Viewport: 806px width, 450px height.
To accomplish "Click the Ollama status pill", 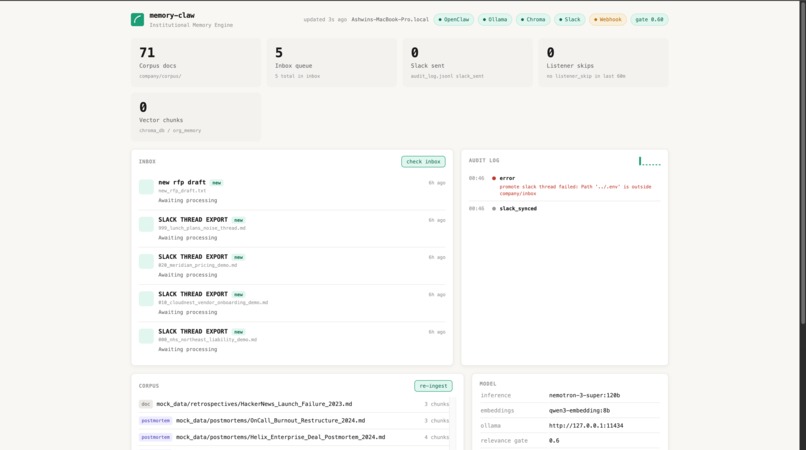I will pyautogui.click(x=494, y=20).
